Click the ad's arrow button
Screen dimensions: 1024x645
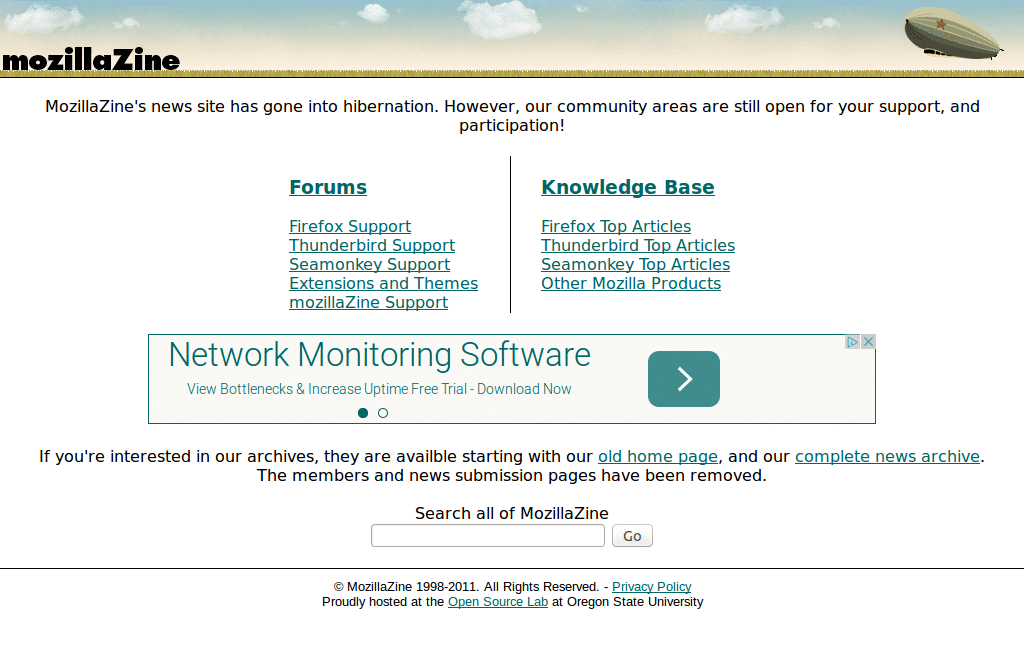pos(684,379)
